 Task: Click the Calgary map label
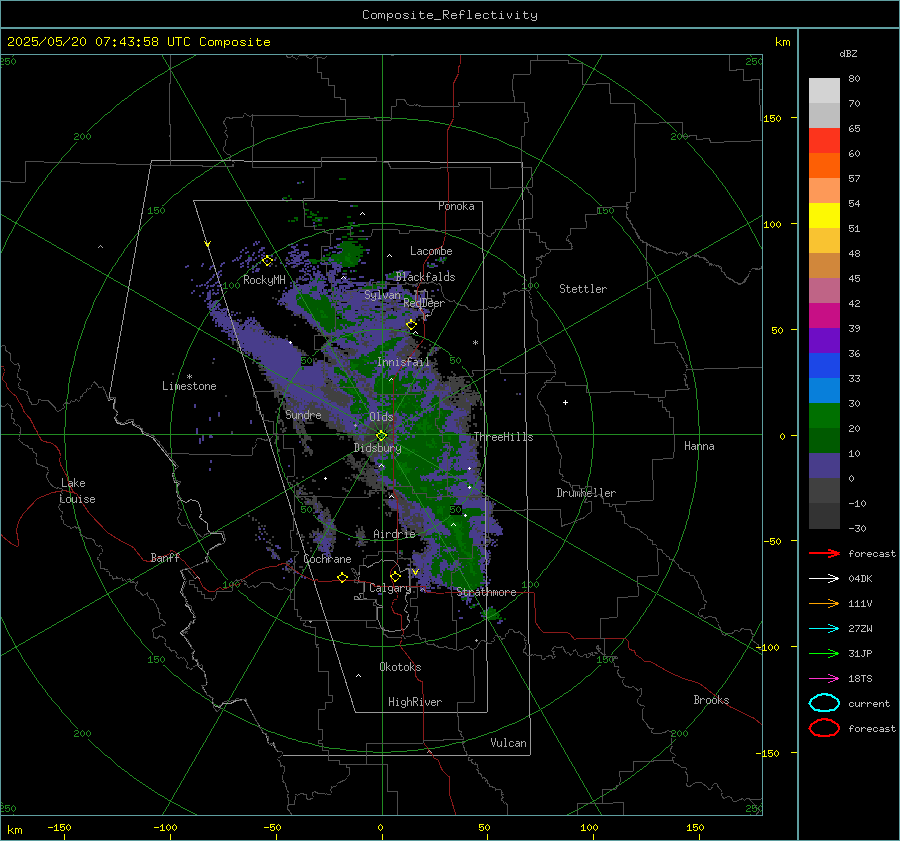[x=390, y=588]
